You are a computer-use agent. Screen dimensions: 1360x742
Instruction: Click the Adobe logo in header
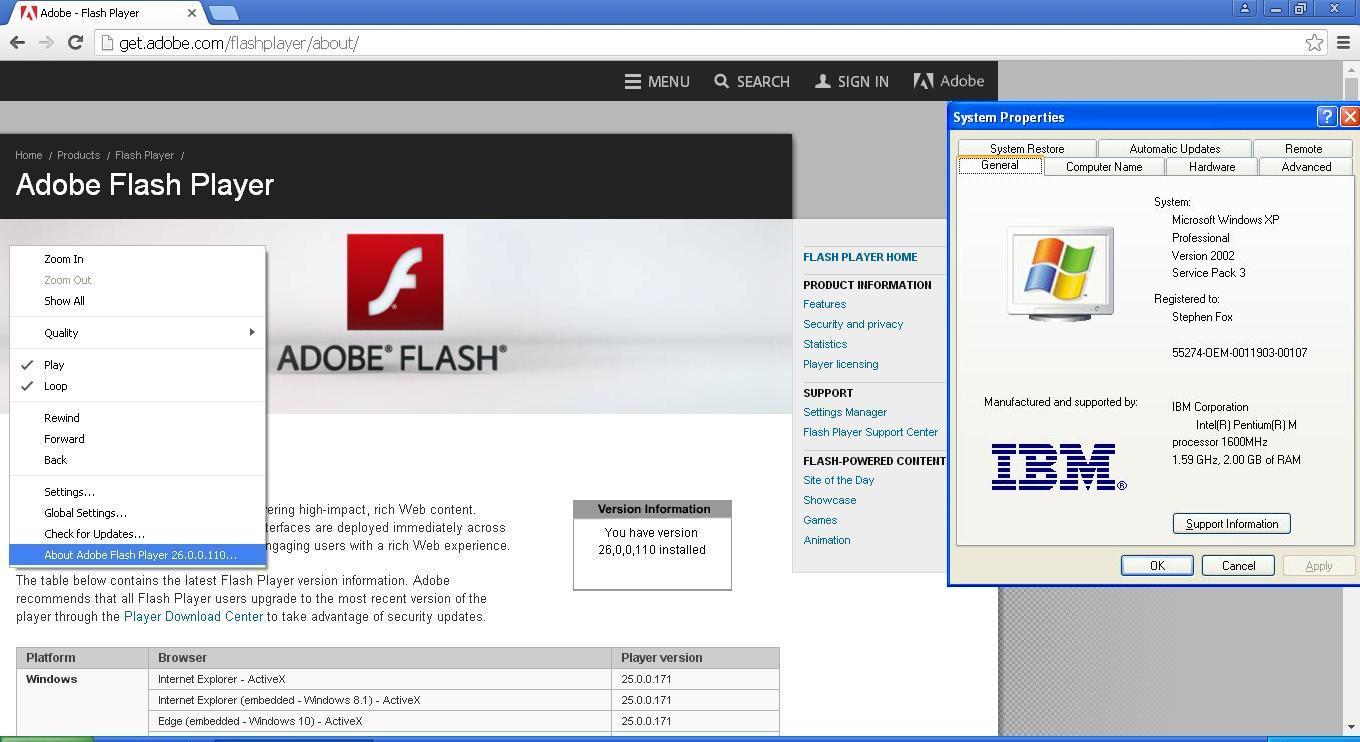tap(948, 81)
